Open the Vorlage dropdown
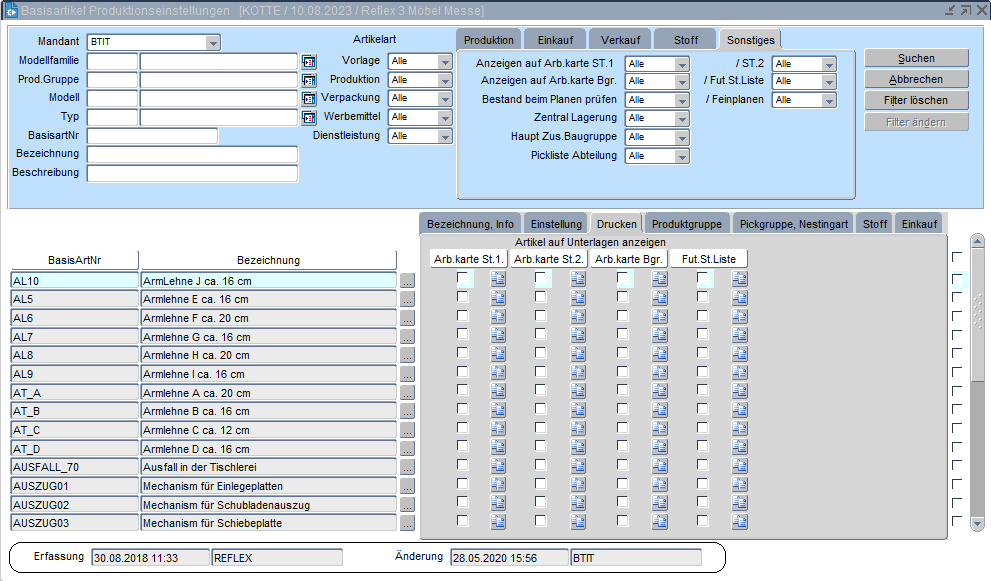Image resolution: width=991 pixels, height=581 pixels. point(446,61)
